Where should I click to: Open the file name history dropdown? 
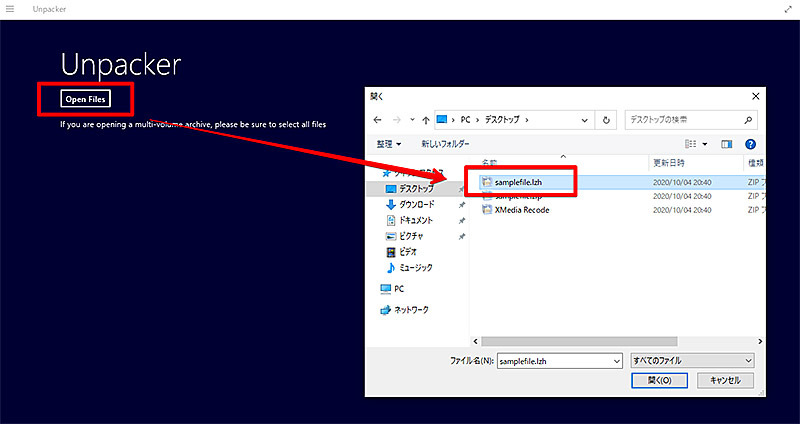pyautogui.click(x=616, y=361)
